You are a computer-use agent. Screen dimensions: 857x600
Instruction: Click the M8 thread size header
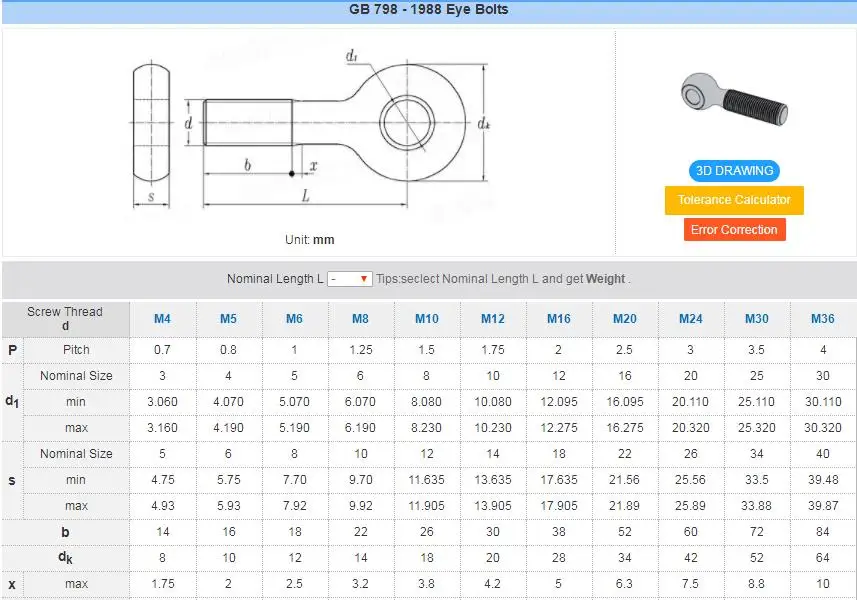360,319
